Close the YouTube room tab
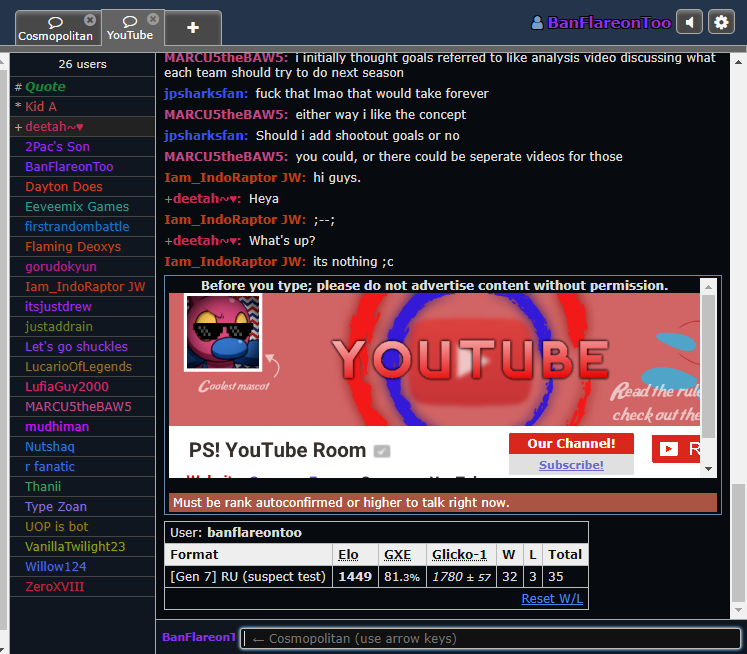The height and width of the screenshot is (654, 747). click(153, 19)
